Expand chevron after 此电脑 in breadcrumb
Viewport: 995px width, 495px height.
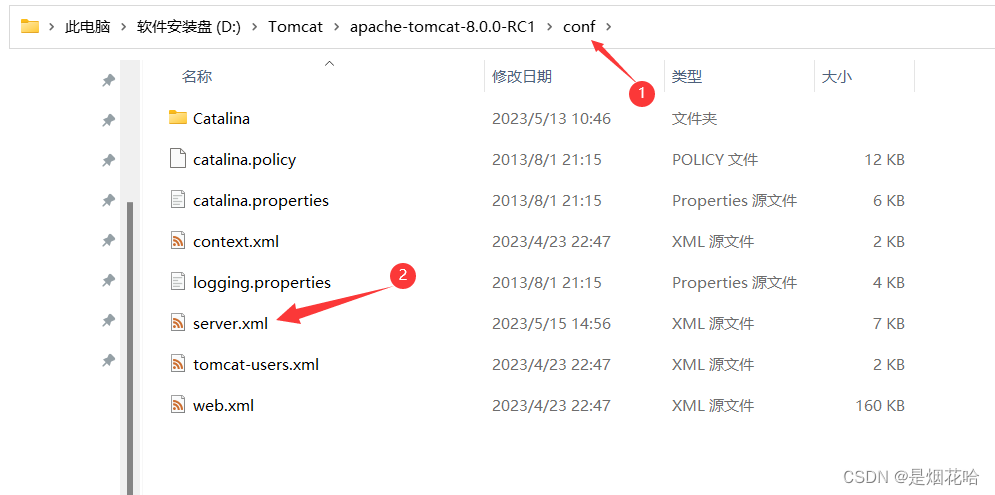click(124, 27)
